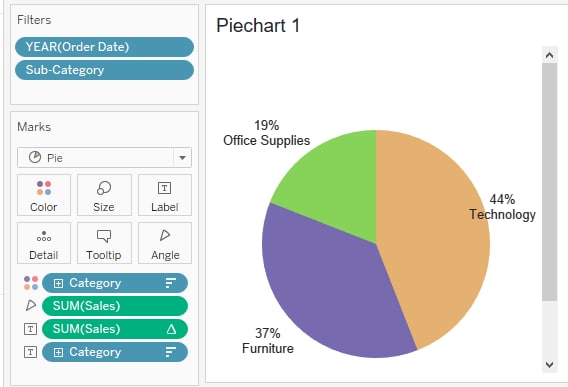Expand the Category label pill hierarchy
Viewport: 568px width, 387px height.
pyautogui.click(x=58, y=352)
